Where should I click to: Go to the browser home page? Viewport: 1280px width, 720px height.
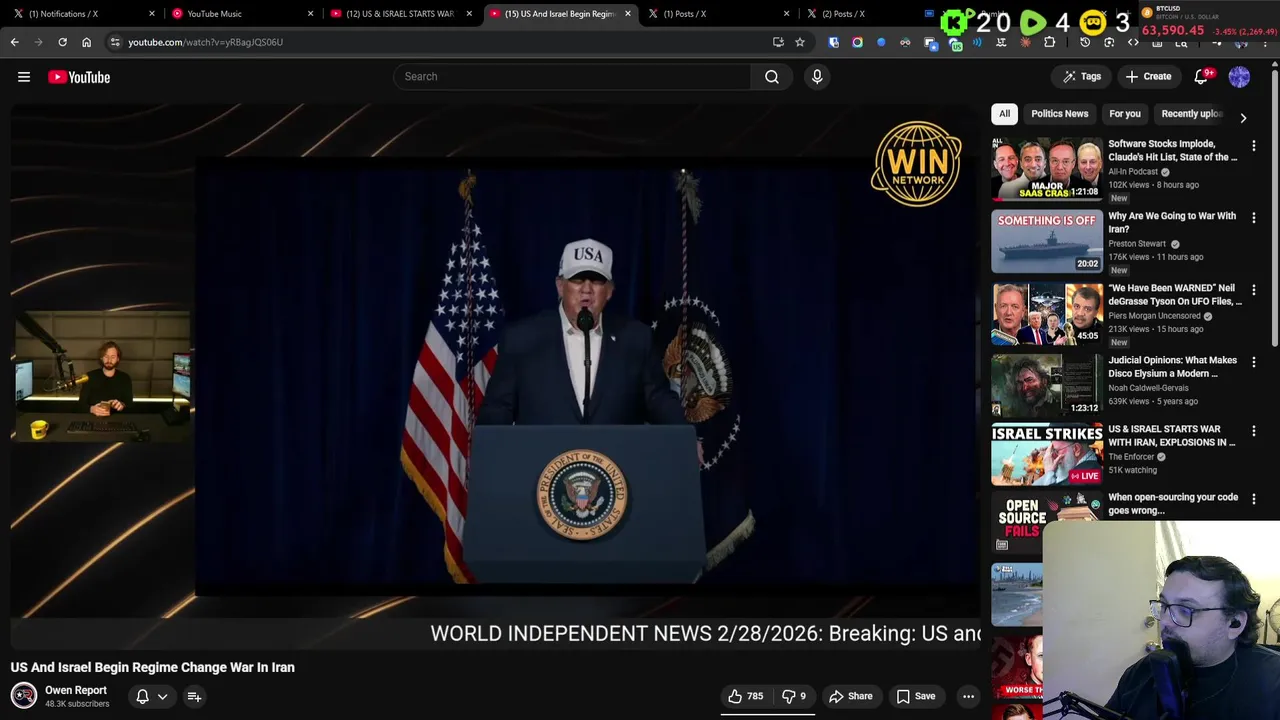[86, 42]
